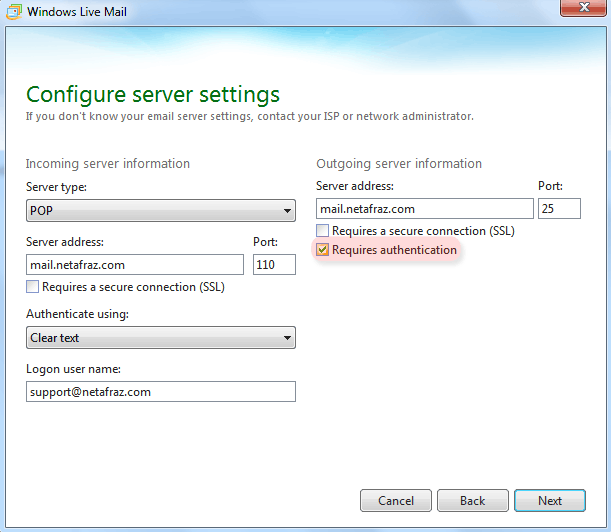The height and width of the screenshot is (532, 611).
Task: Focus the incoming Port 110 field
Action: (x=274, y=265)
